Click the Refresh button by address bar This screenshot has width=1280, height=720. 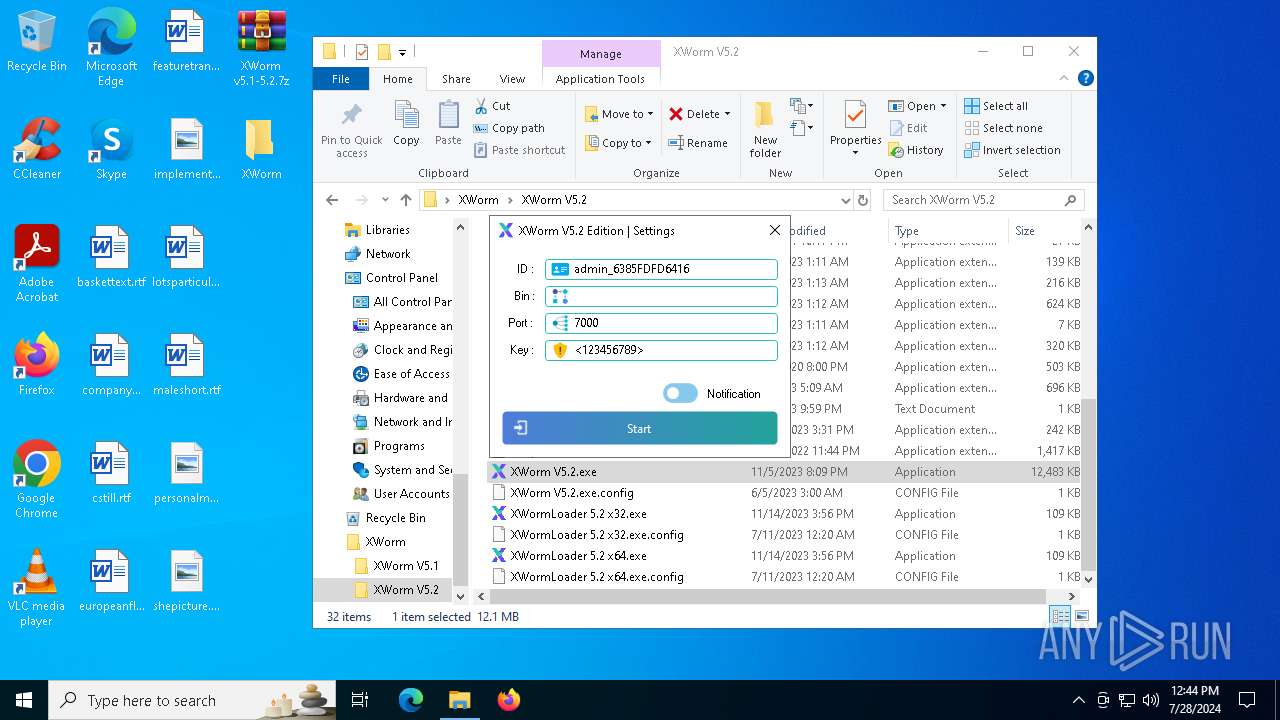[x=863, y=200]
